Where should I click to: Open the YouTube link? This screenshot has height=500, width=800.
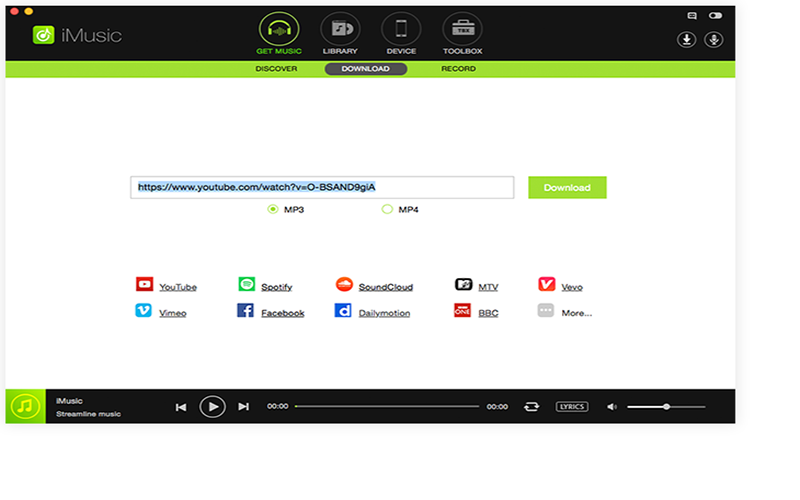click(178, 287)
